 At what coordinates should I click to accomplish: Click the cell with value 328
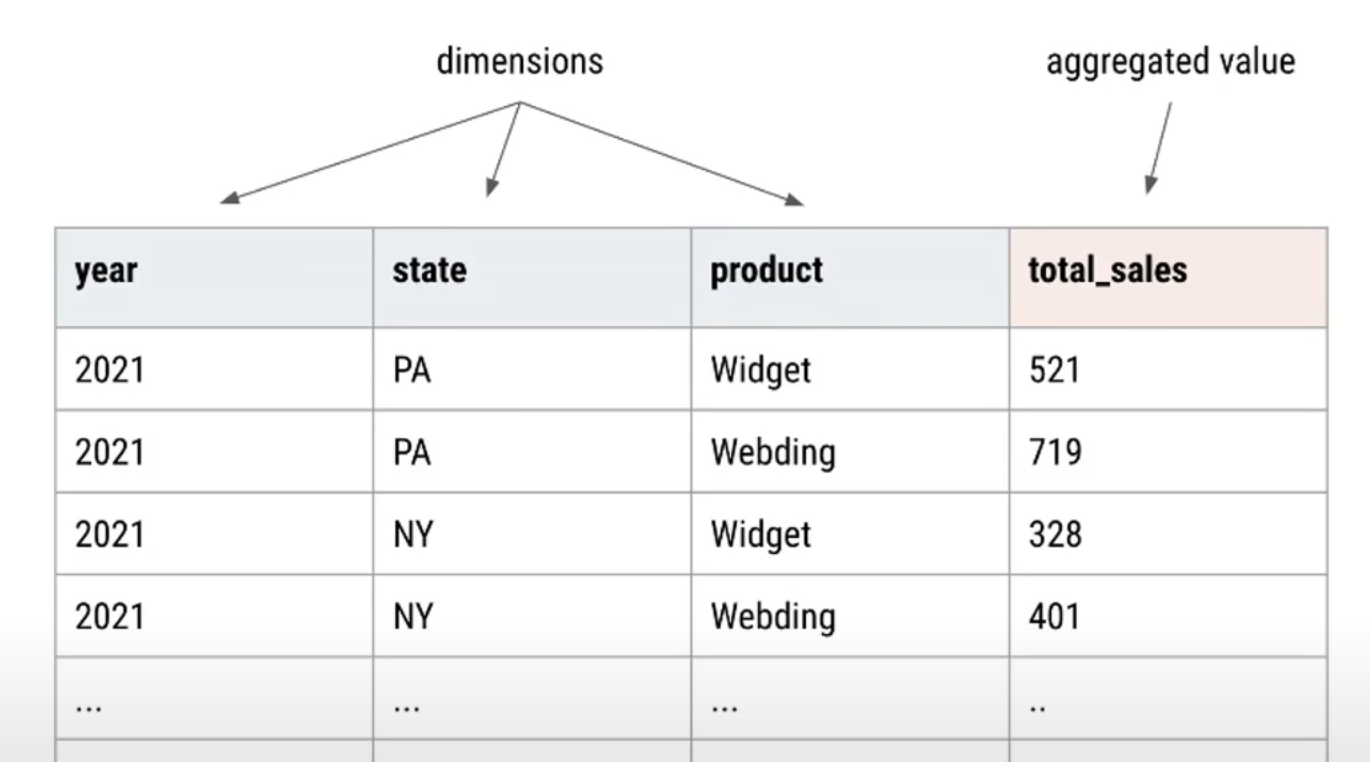tap(1168, 533)
